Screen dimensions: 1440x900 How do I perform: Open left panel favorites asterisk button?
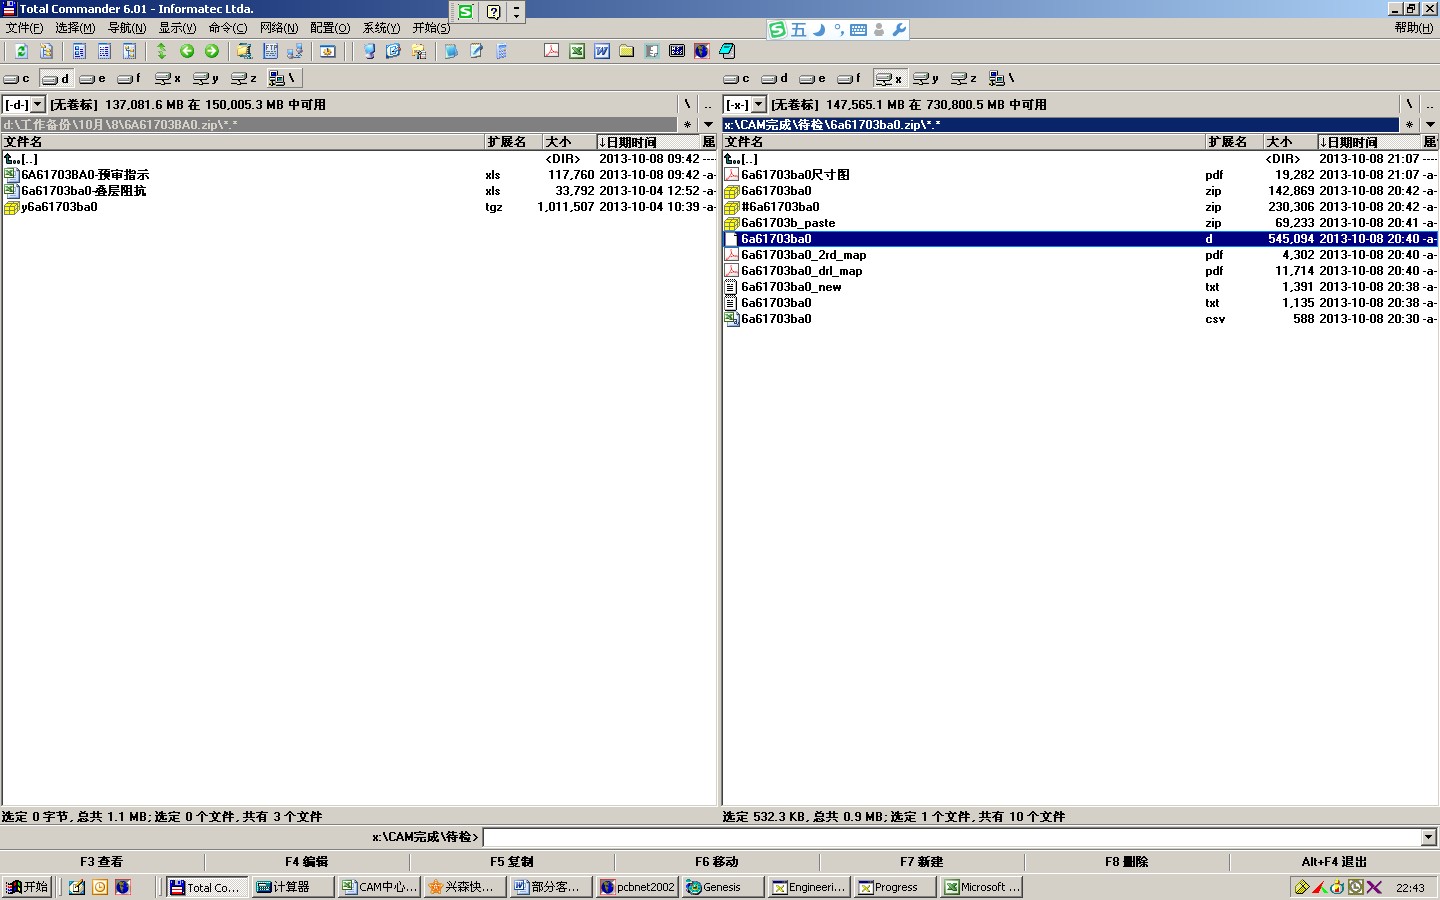(687, 125)
